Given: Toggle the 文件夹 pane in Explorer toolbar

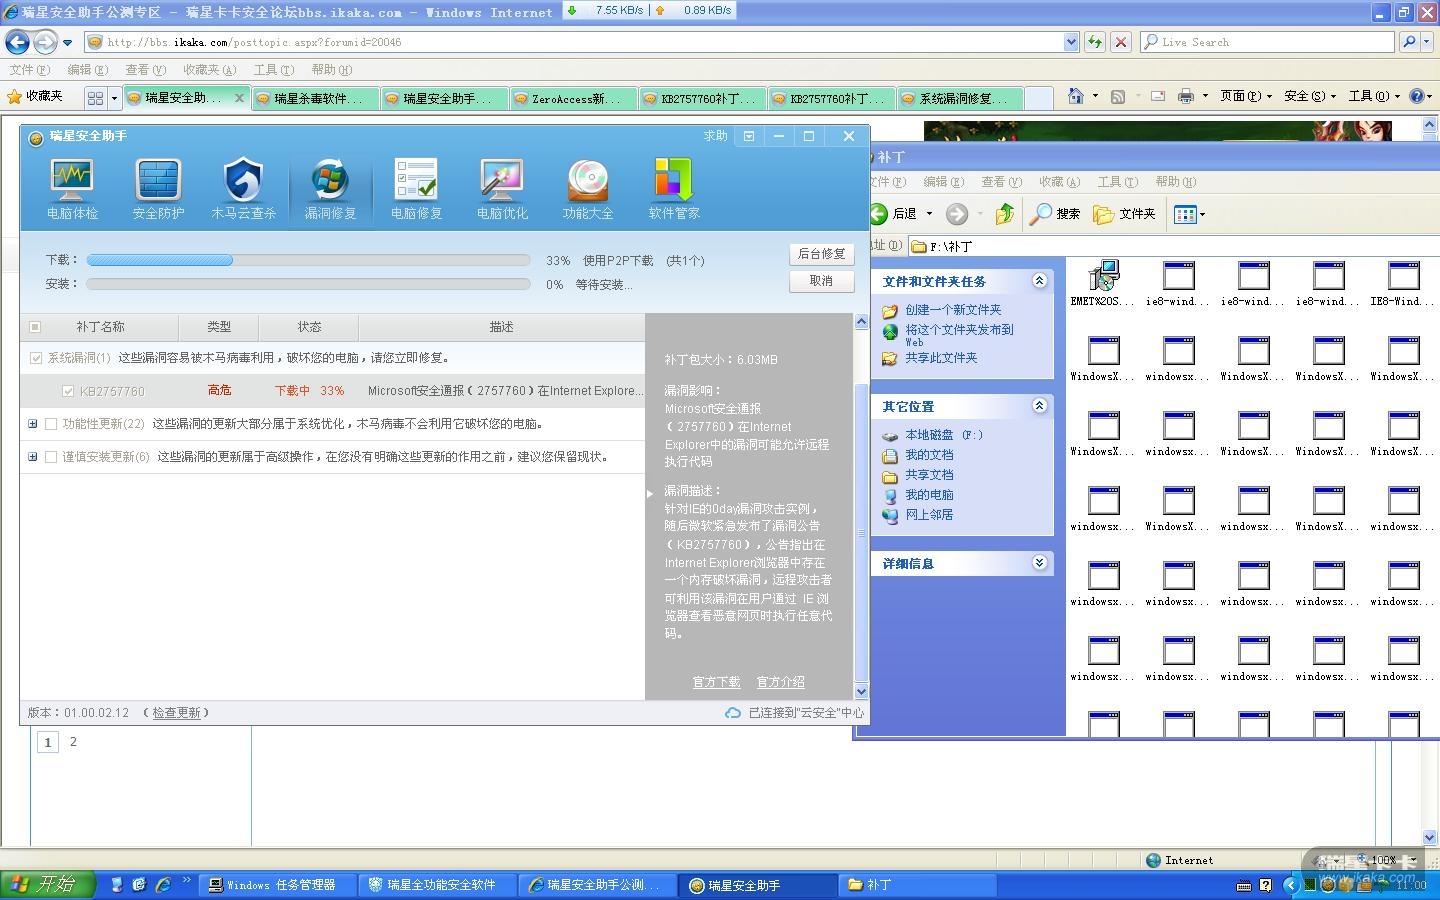Looking at the screenshot, I should click(1124, 213).
